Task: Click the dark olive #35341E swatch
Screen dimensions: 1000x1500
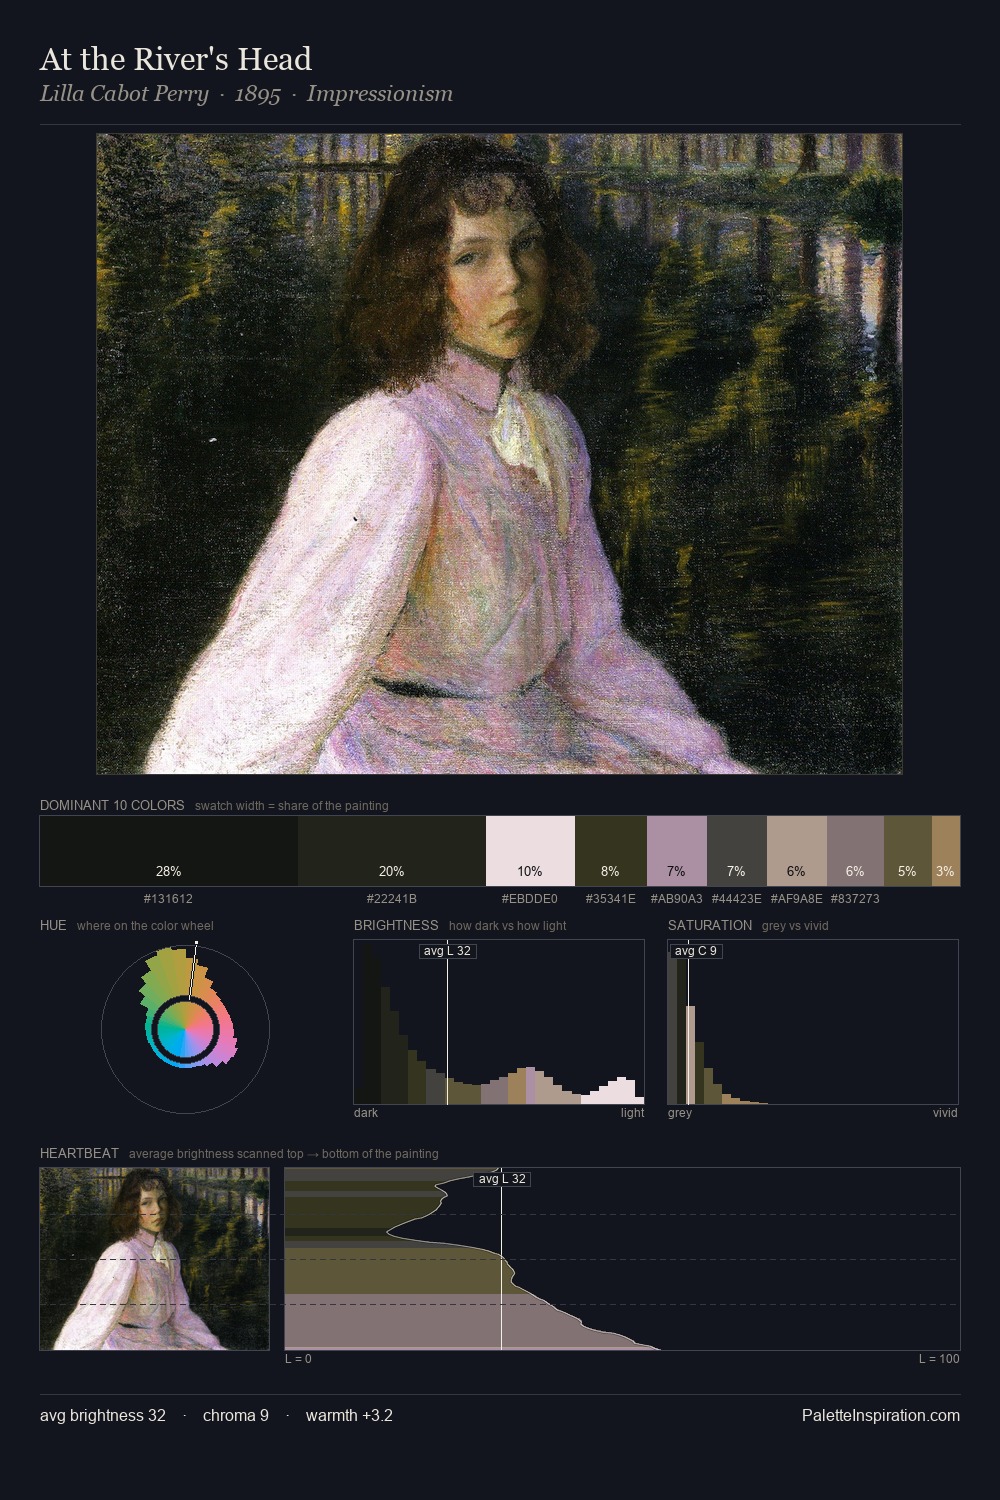Action: (x=611, y=851)
